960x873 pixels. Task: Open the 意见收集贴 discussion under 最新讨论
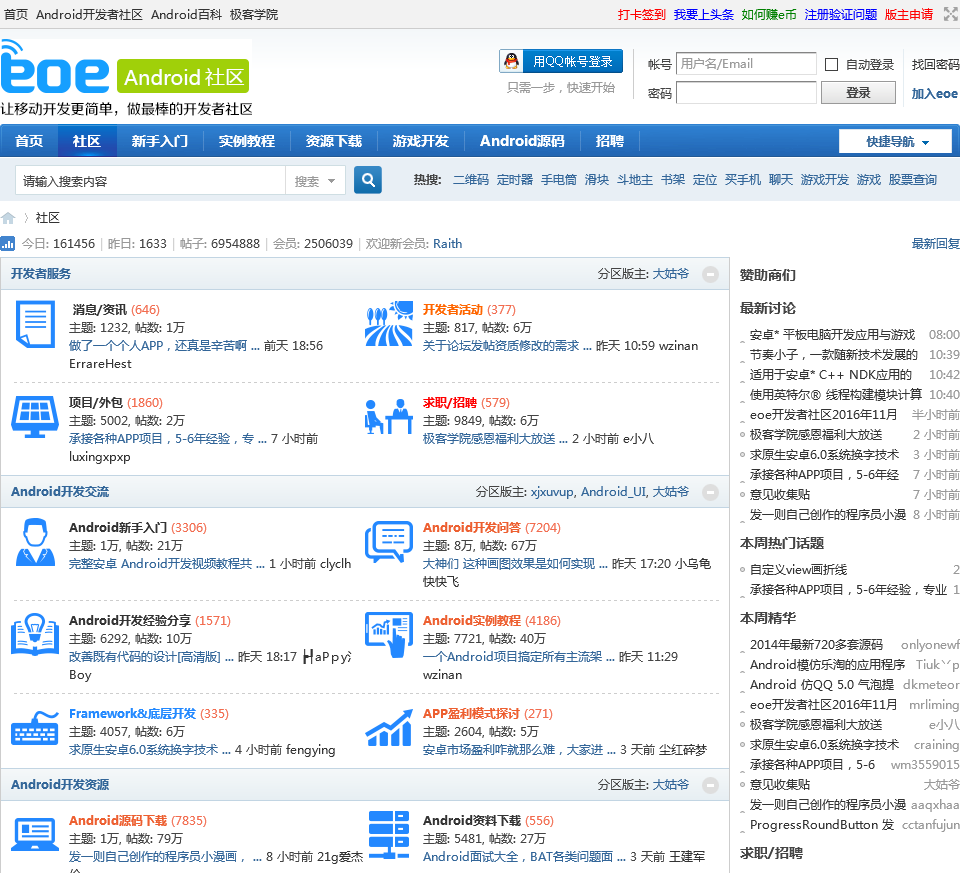click(780, 495)
